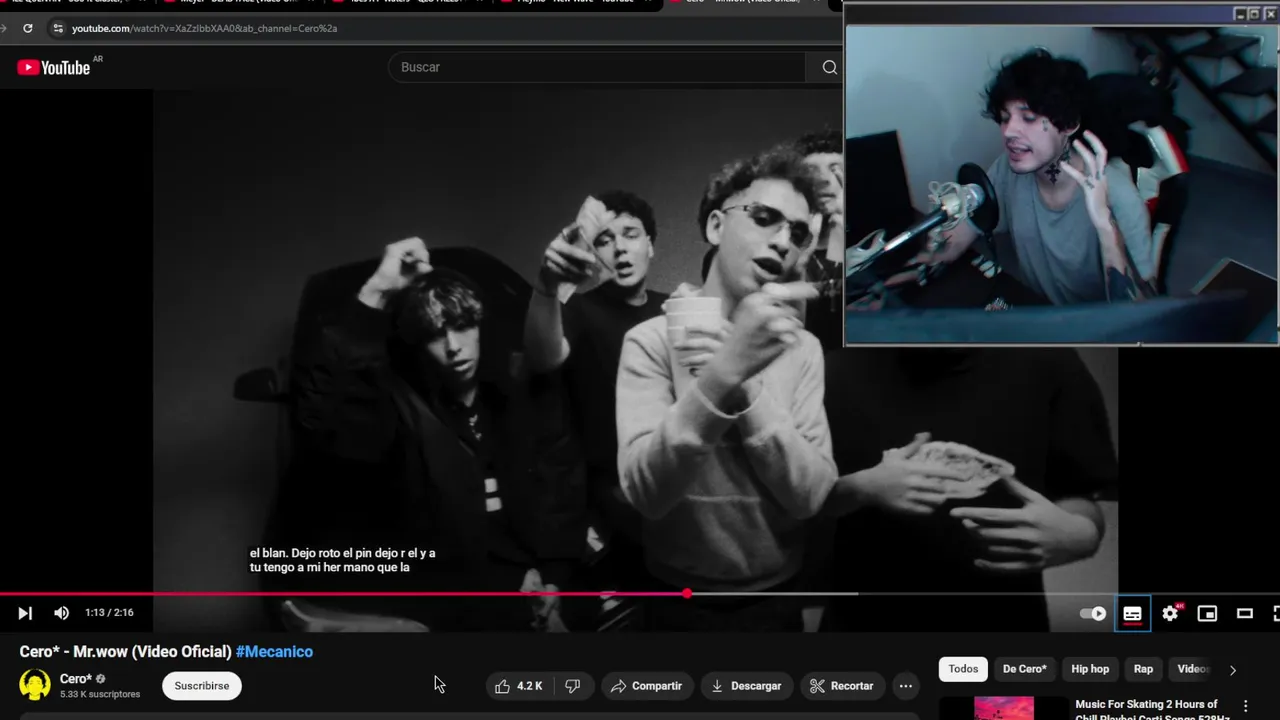This screenshot has height=720, width=1280.
Task: Open the player settings gear
Action: tap(1170, 613)
